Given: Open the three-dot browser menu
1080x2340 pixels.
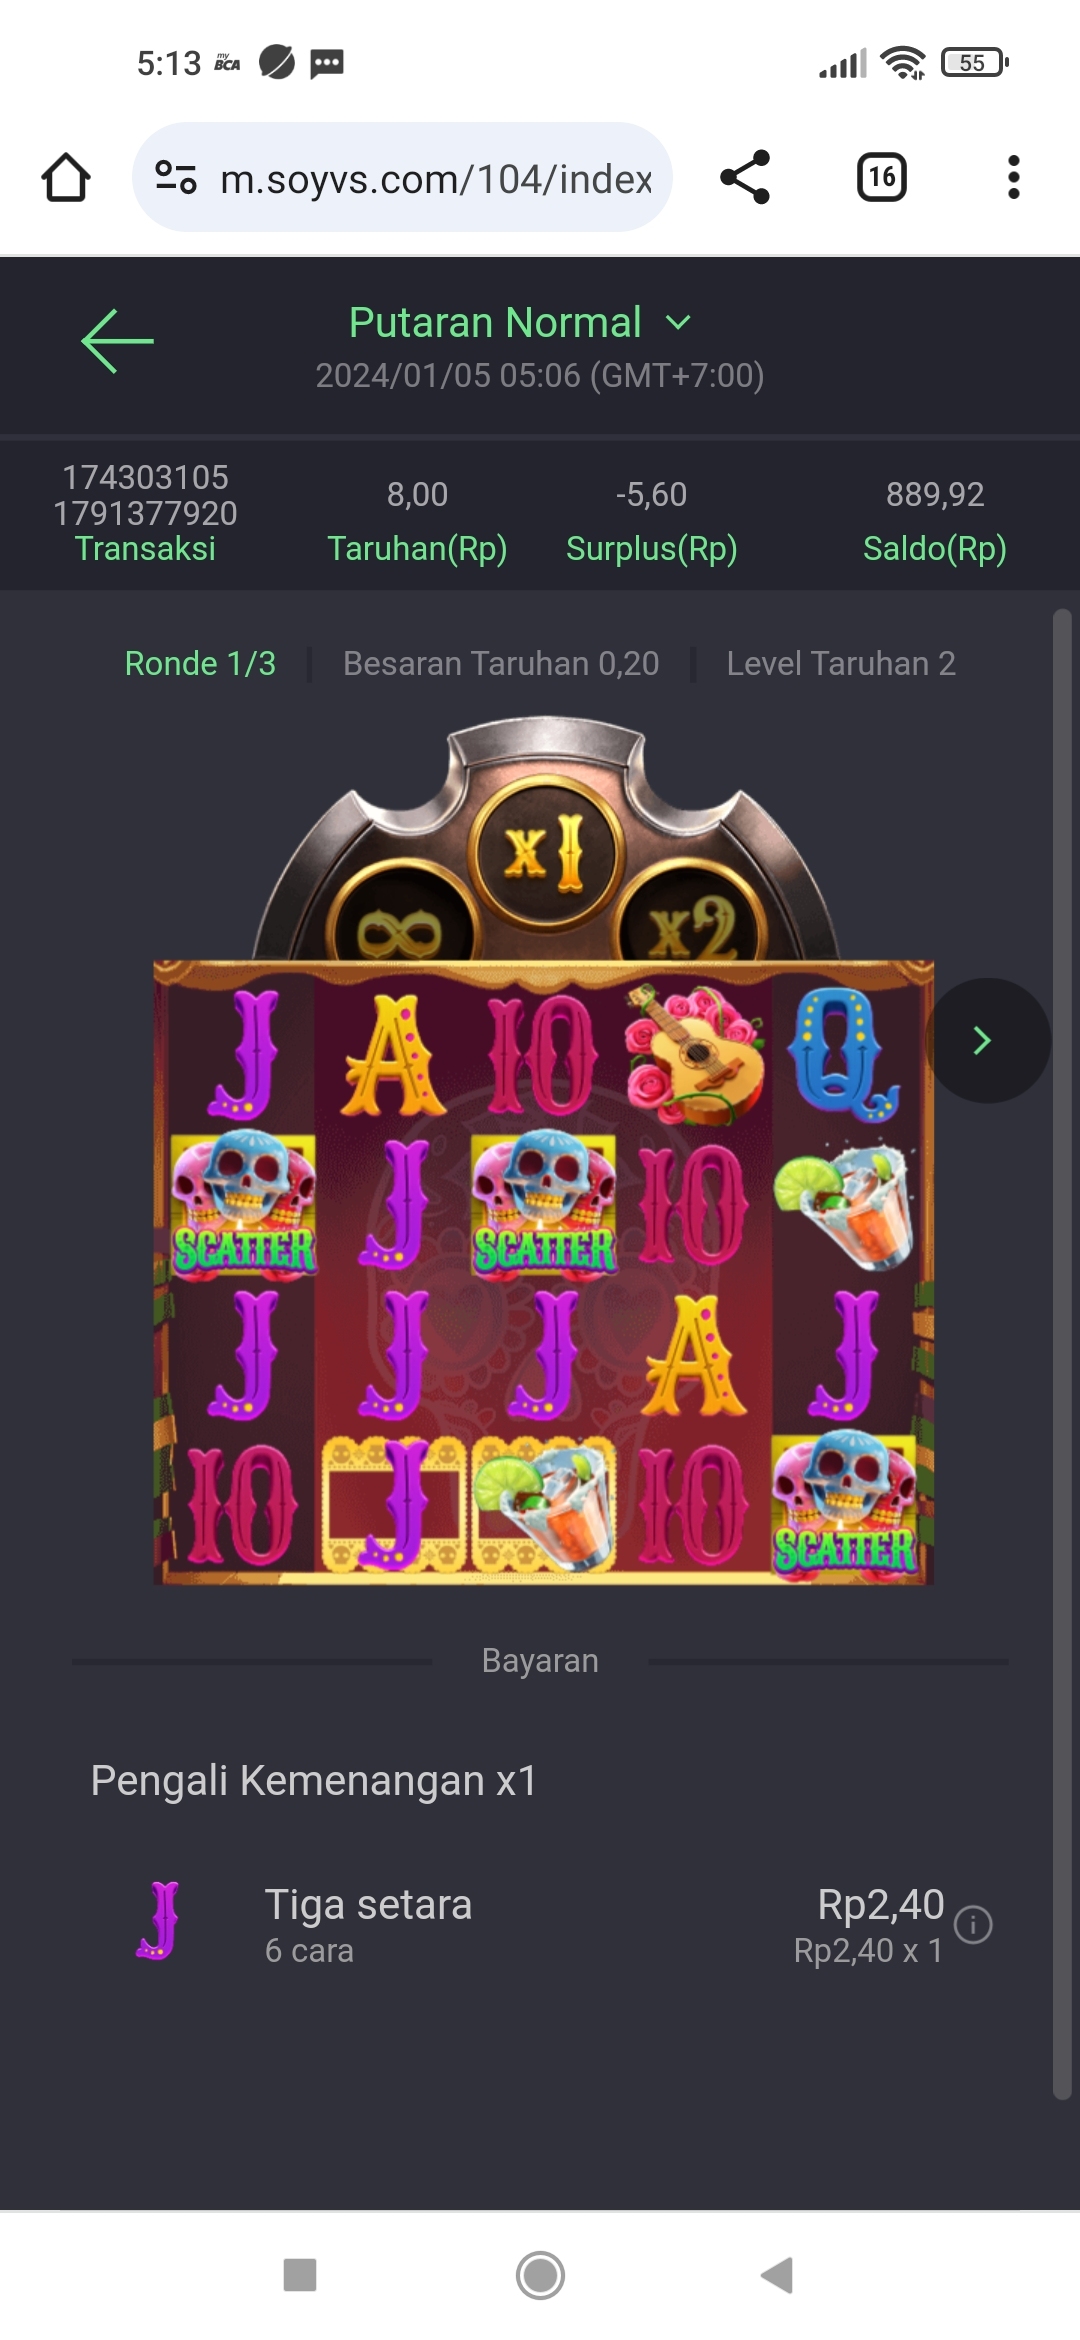Looking at the screenshot, I should [1014, 177].
